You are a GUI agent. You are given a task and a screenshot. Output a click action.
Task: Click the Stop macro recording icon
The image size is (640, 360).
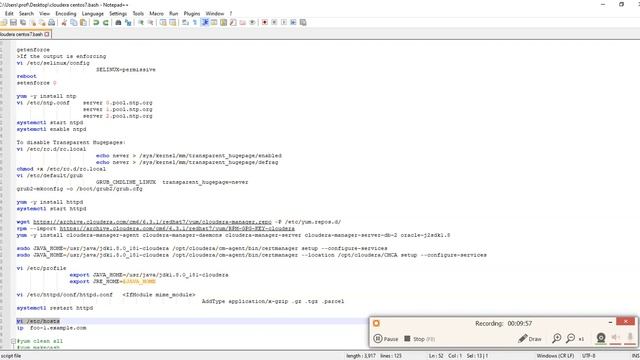(x=274, y=22)
